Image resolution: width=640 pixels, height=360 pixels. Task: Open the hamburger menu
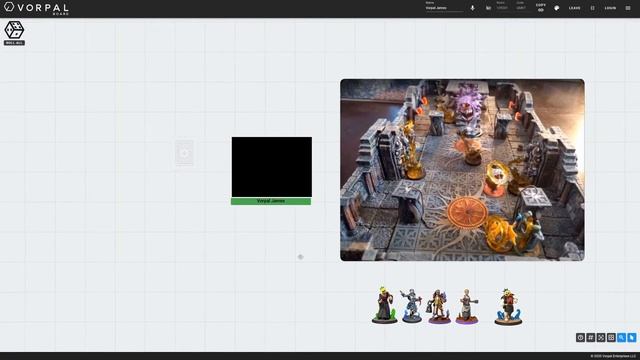point(628,8)
